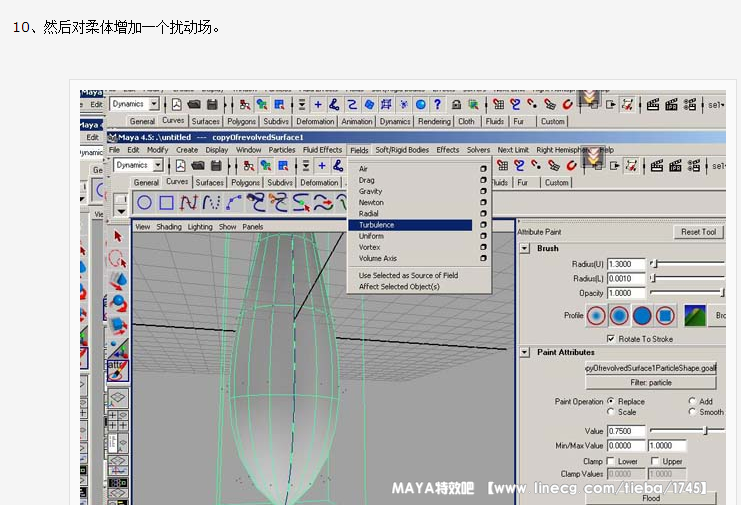Click the square curve shelf icon
Viewport: 741px width, 505px height.
(x=166, y=203)
